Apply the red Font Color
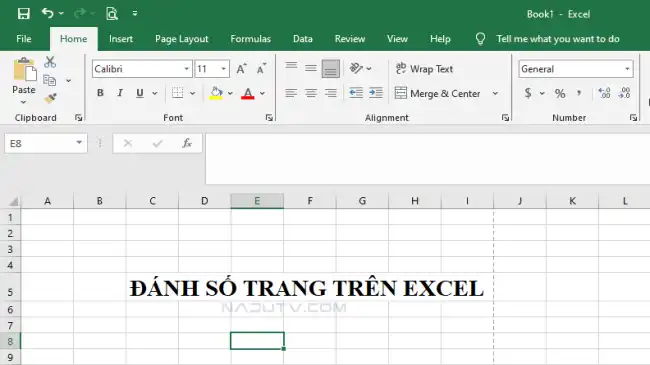The image size is (650, 365). [247, 93]
